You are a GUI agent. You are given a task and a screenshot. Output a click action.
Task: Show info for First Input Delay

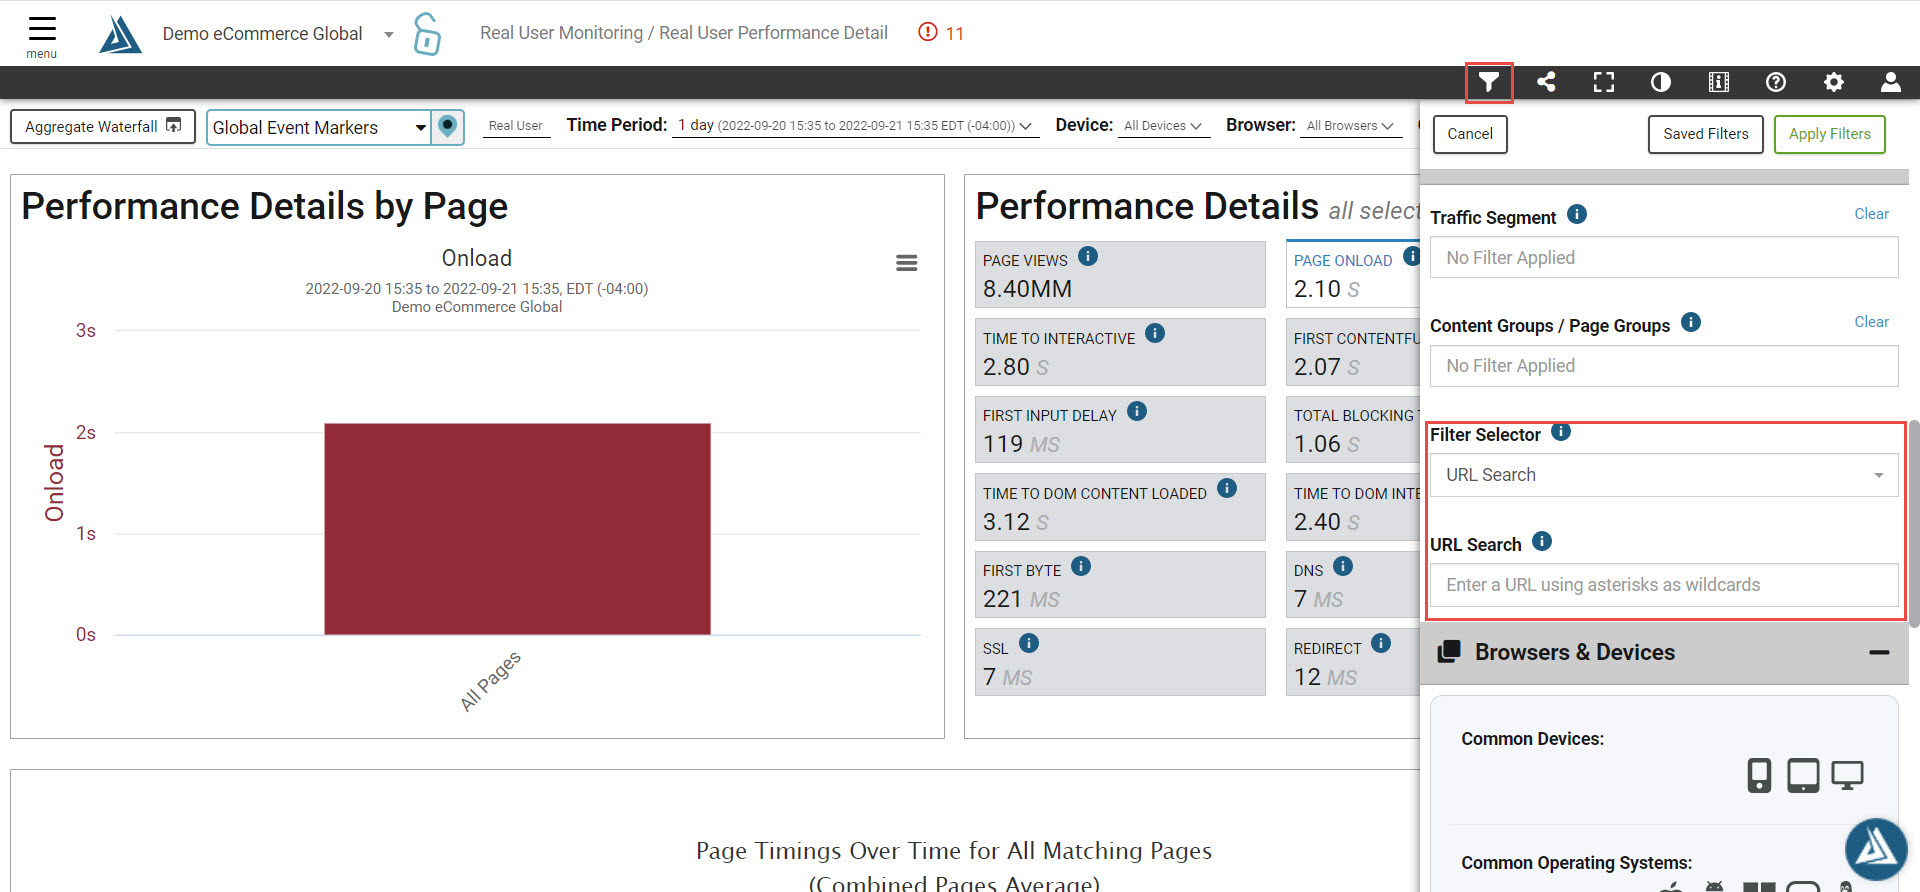click(x=1137, y=411)
